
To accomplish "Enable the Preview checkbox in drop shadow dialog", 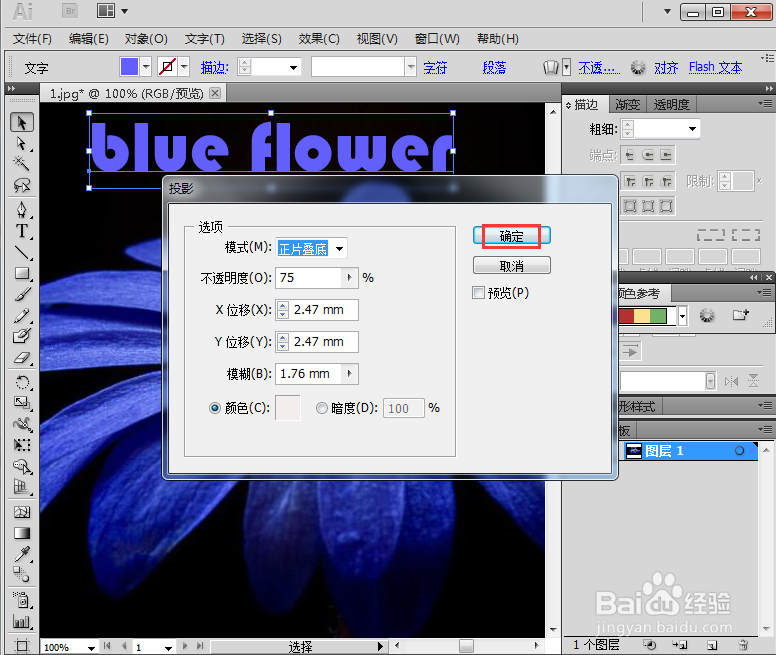I will tap(478, 293).
